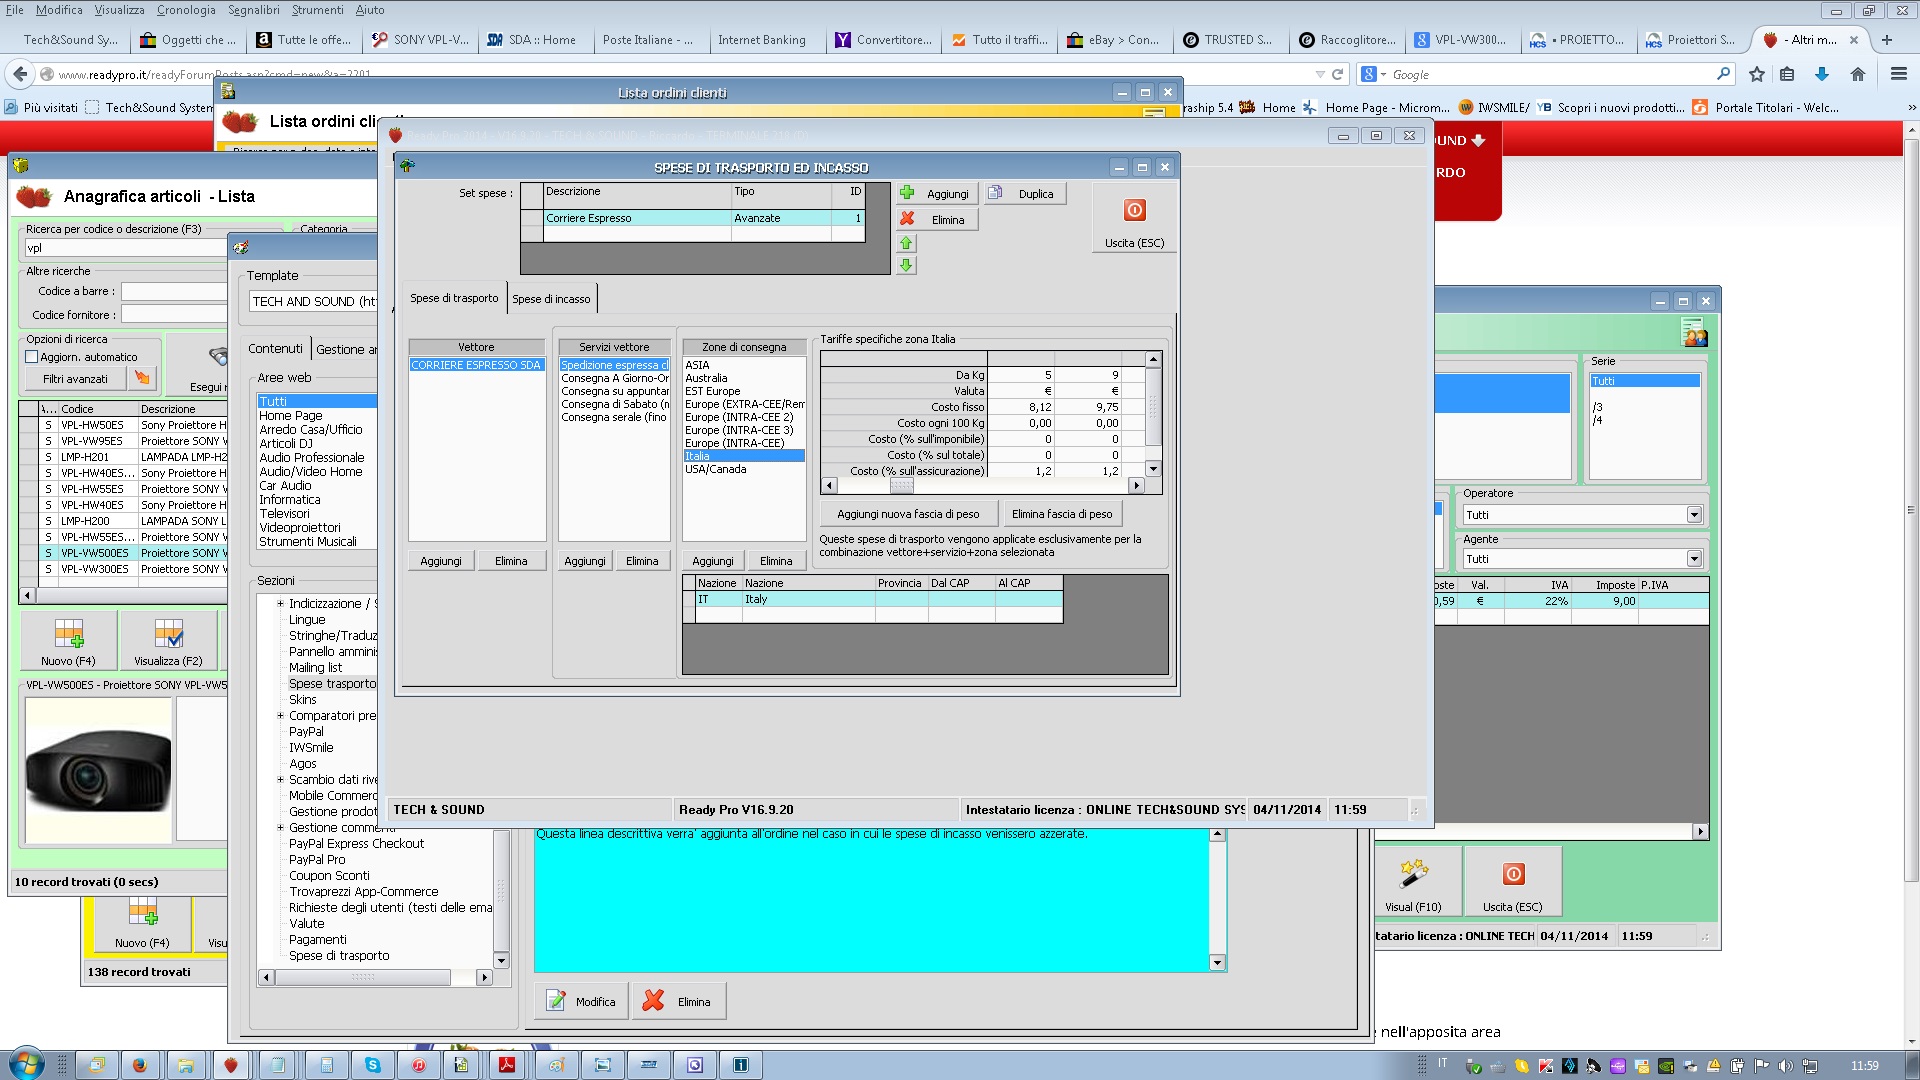The height and width of the screenshot is (1080, 1920).
Task: Switch to the Spese di incasso tab
Action: click(551, 299)
